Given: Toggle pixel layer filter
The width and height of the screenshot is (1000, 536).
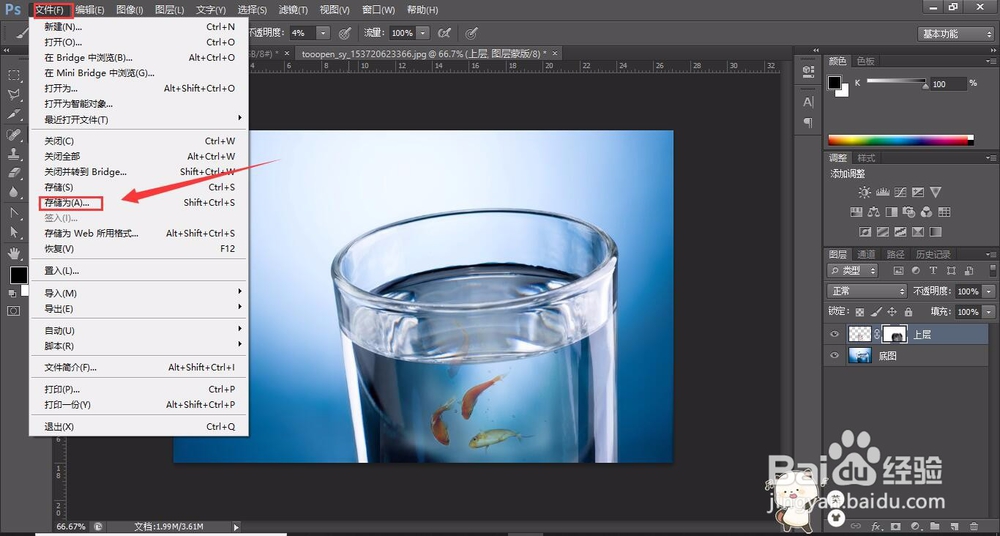Looking at the screenshot, I should point(899,271).
